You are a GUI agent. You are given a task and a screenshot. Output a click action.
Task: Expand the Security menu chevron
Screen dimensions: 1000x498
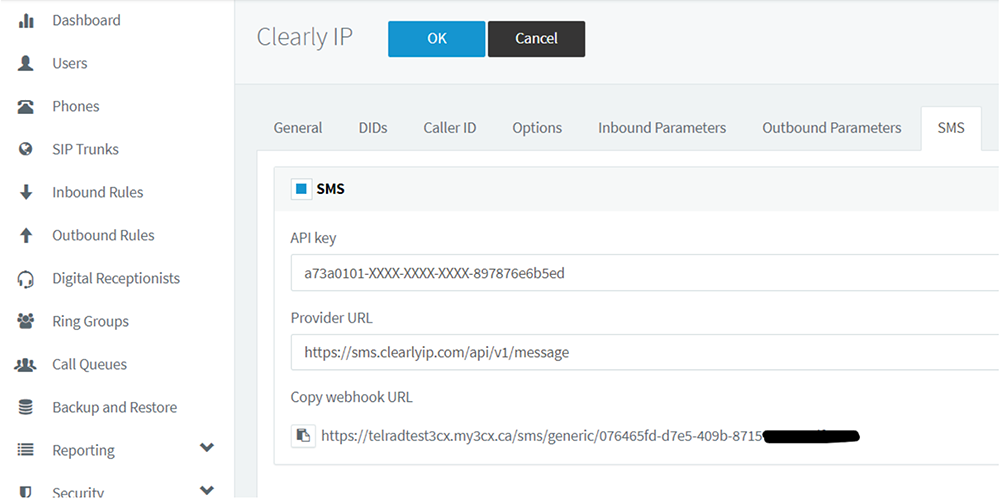[207, 490]
